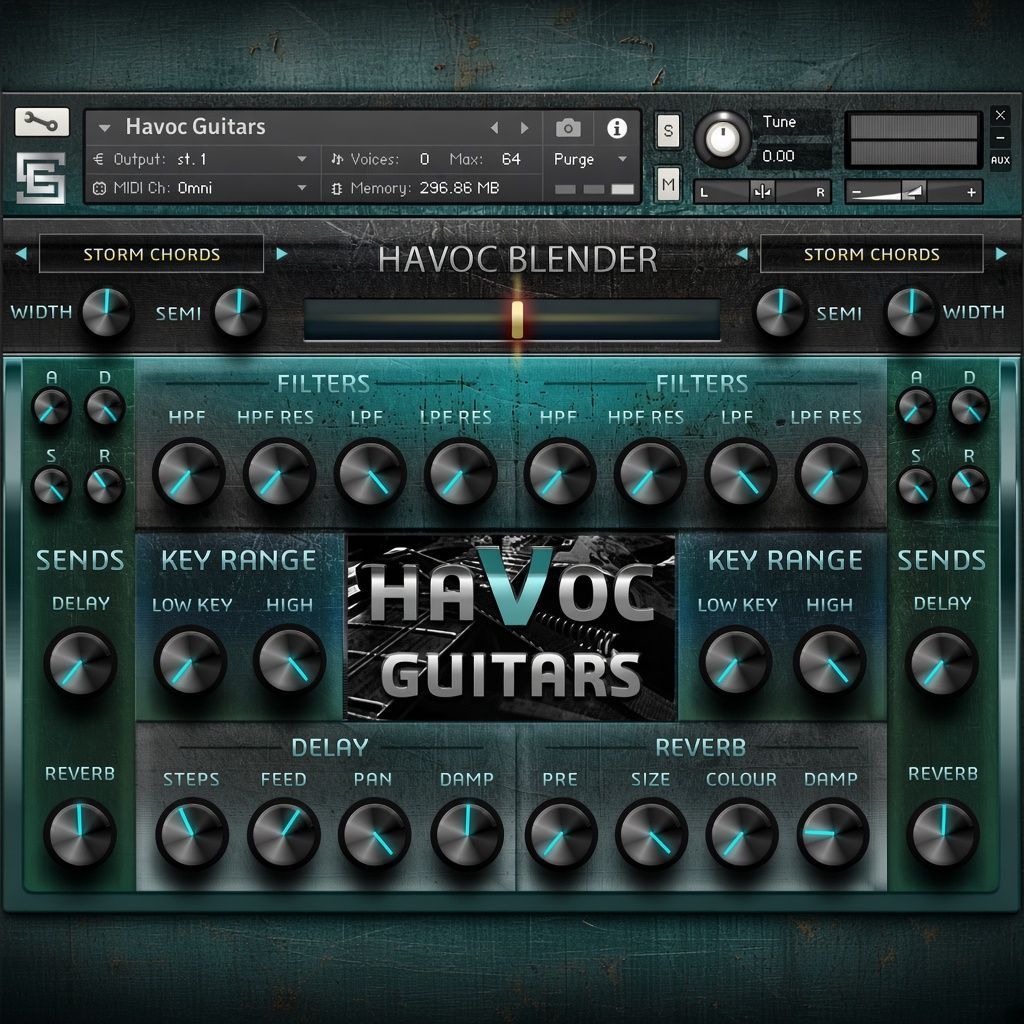Click the left filters HPF knob

point(189,473)
